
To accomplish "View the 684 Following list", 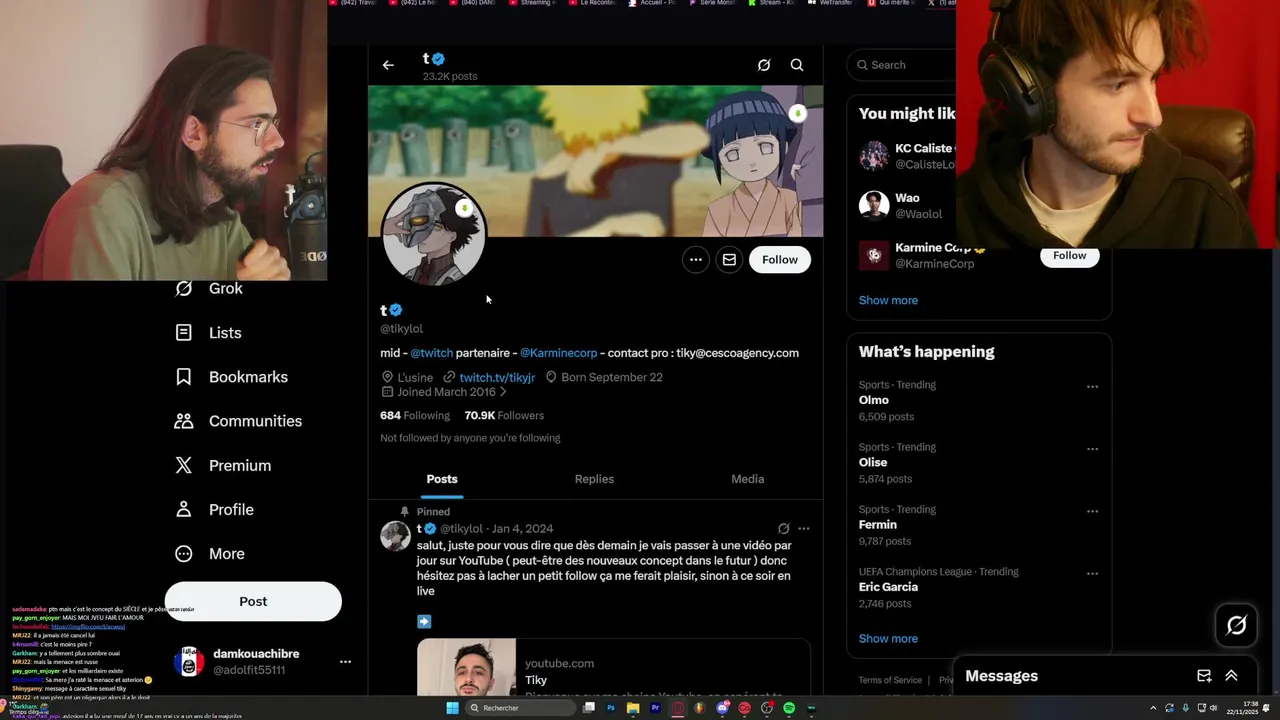I will 415,416.
